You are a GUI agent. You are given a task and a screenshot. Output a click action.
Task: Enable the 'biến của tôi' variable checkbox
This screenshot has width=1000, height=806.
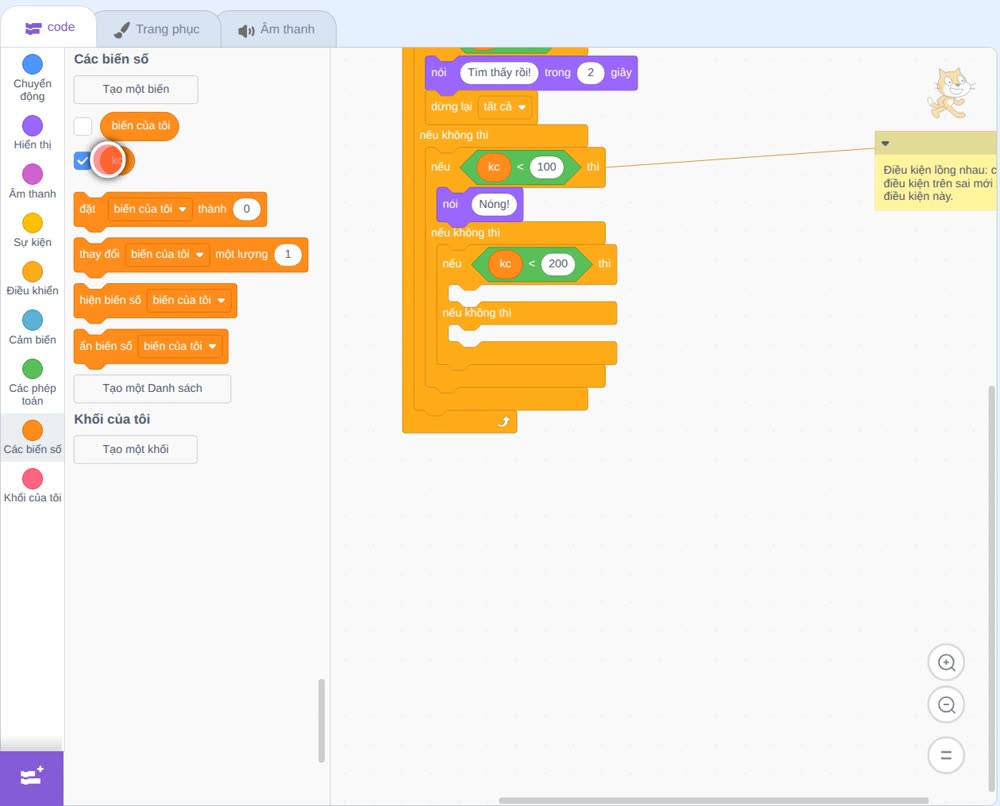point(83,126)
